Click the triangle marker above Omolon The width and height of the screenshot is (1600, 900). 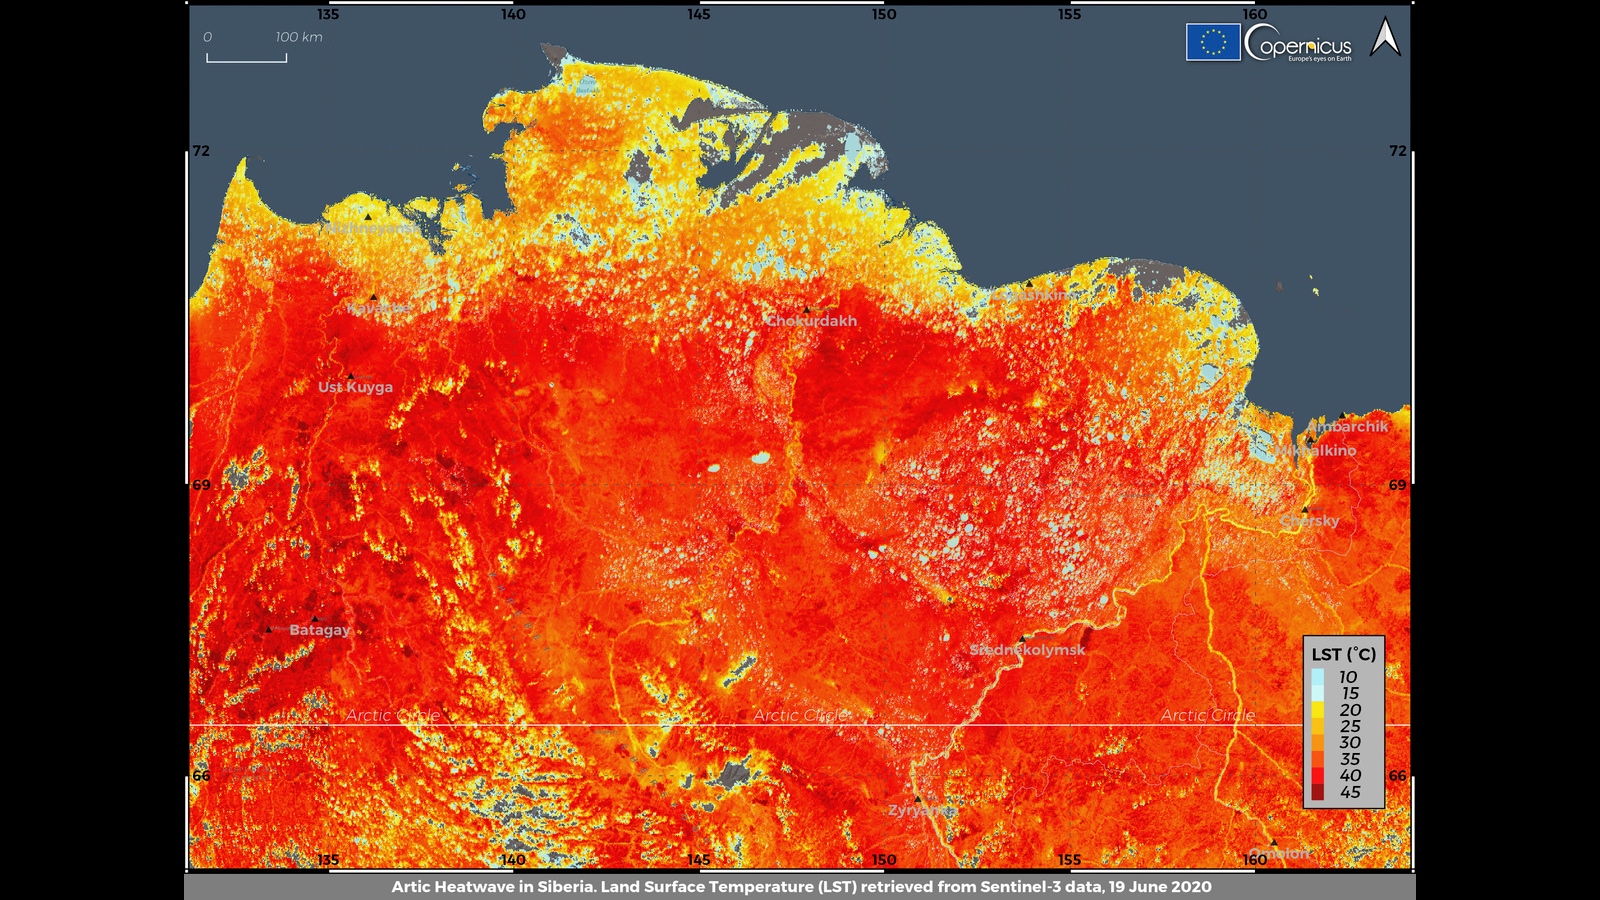pos(1274,842)
